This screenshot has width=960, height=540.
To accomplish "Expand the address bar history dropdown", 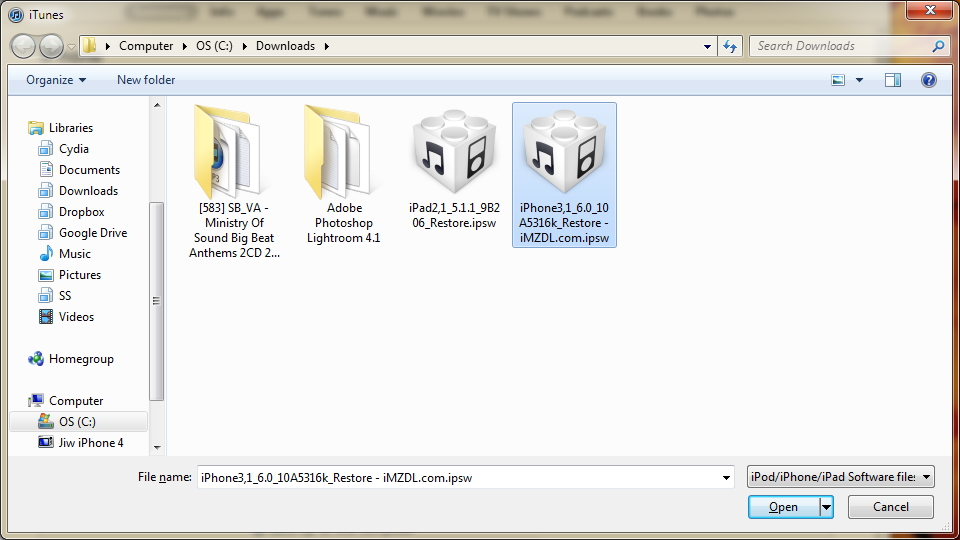I will point(707,47).
